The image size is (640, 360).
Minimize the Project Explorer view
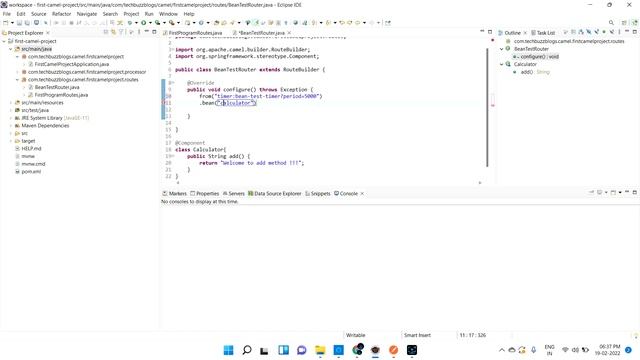(x=147, y=32)
